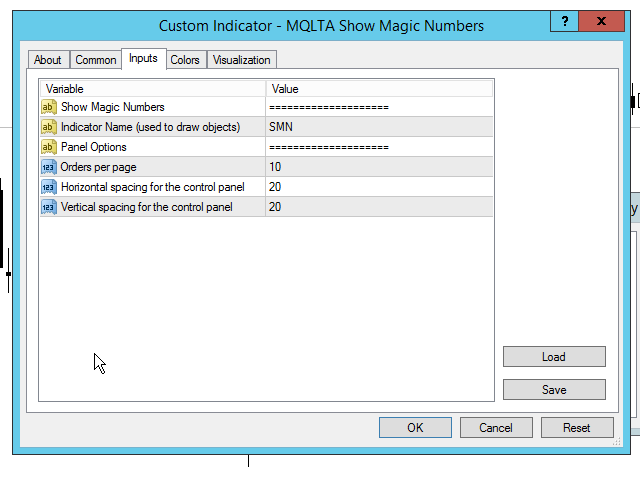Go to the Colors tab
The height and width of the screenshot is (480, 640).
pyautogui.click(x=185, y=60)
